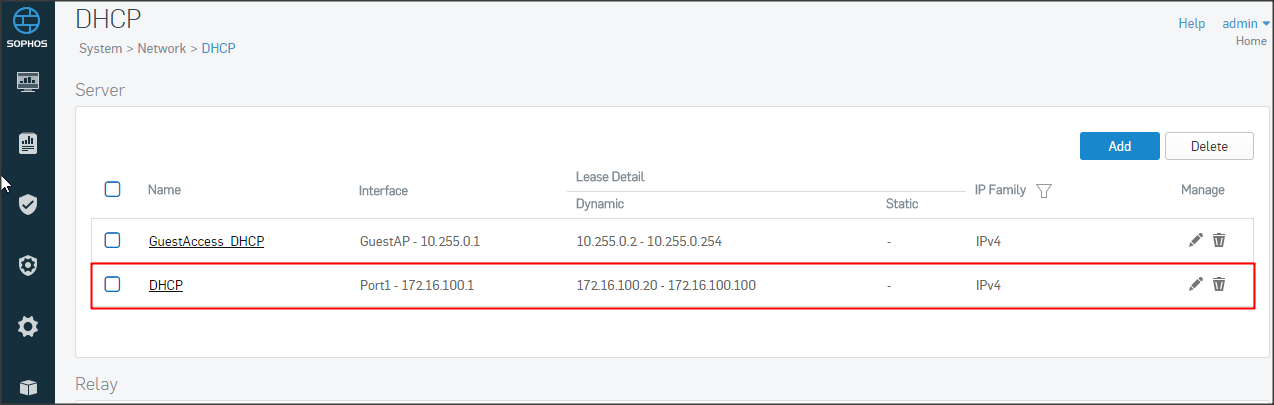
Task: Check the GuestAccess_DHCP row checkbox
Action: click(x=113, y=240)
